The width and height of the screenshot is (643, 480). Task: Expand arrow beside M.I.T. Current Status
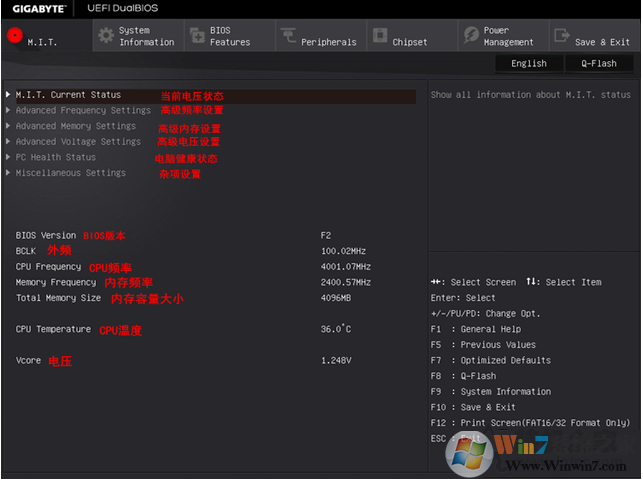[x=8, y=94]
